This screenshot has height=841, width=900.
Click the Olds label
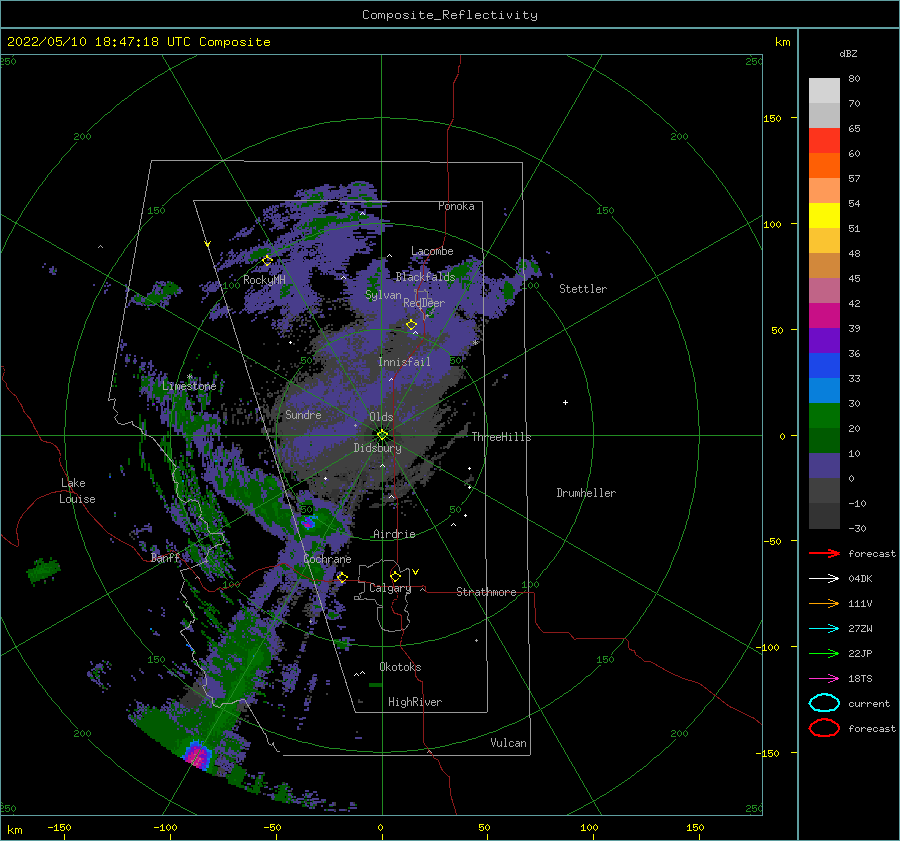pyautogui.click(x=381, y=417)
